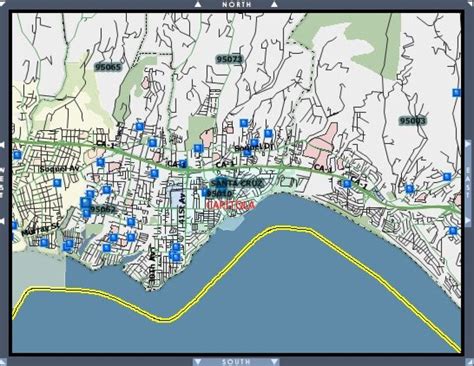Select the blue marker directly left of 95062 label
Screen dimensions: 474x366
pos(86,213)
